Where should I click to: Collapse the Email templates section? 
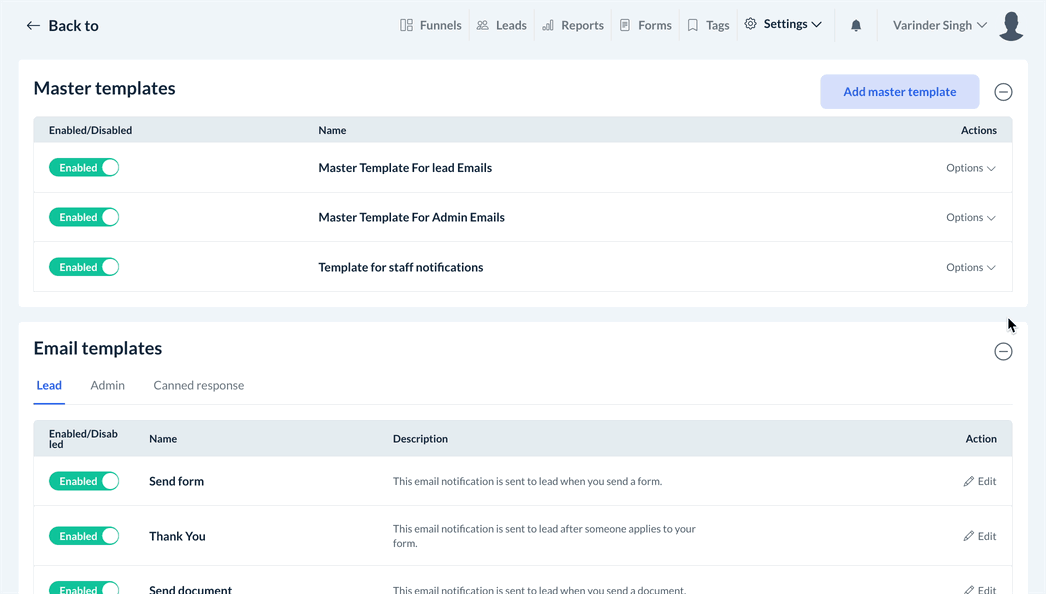[x=1003, y=351]
